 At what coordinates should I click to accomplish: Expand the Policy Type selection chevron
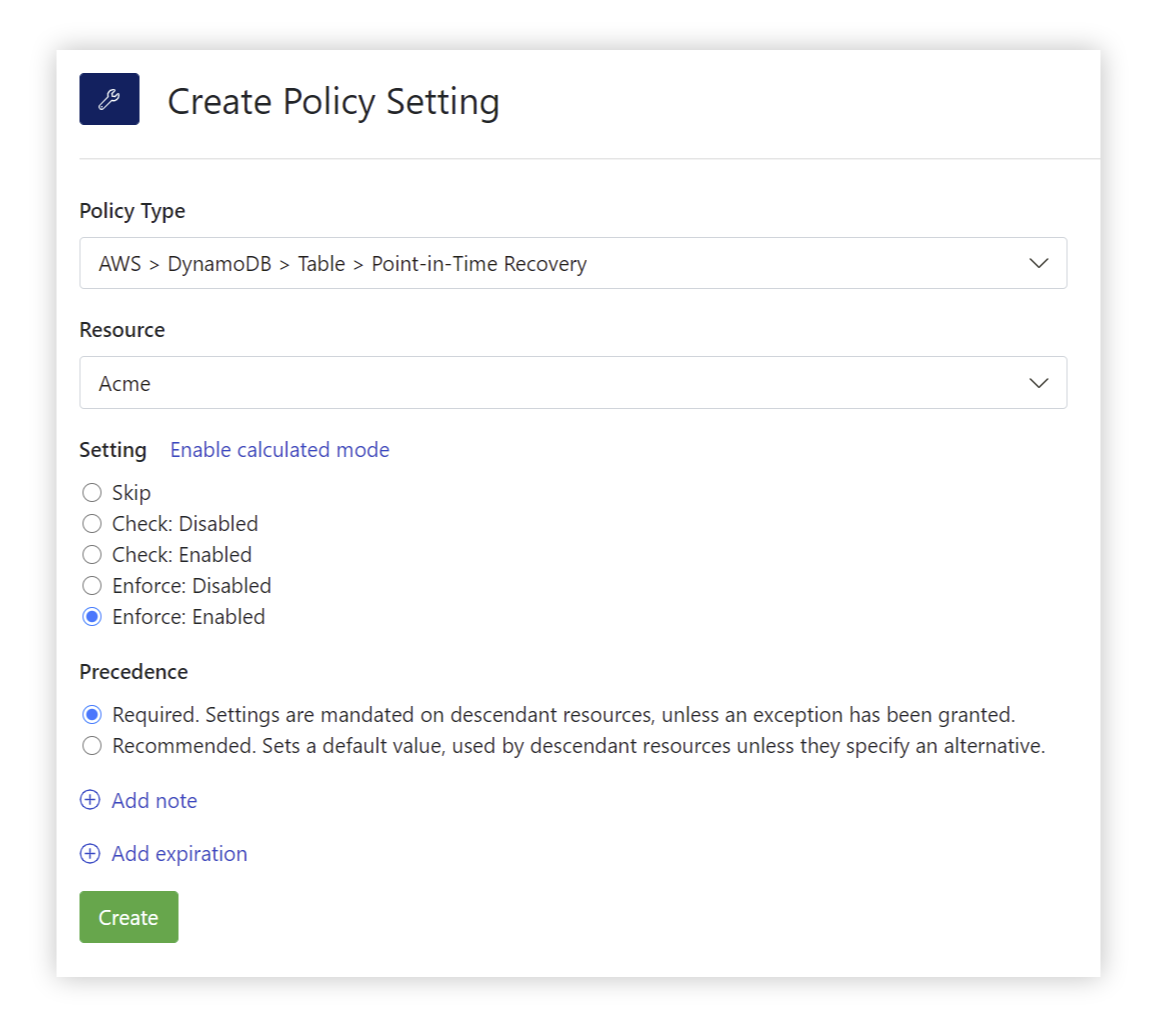pyautogui.click(x=1038, y=263)
